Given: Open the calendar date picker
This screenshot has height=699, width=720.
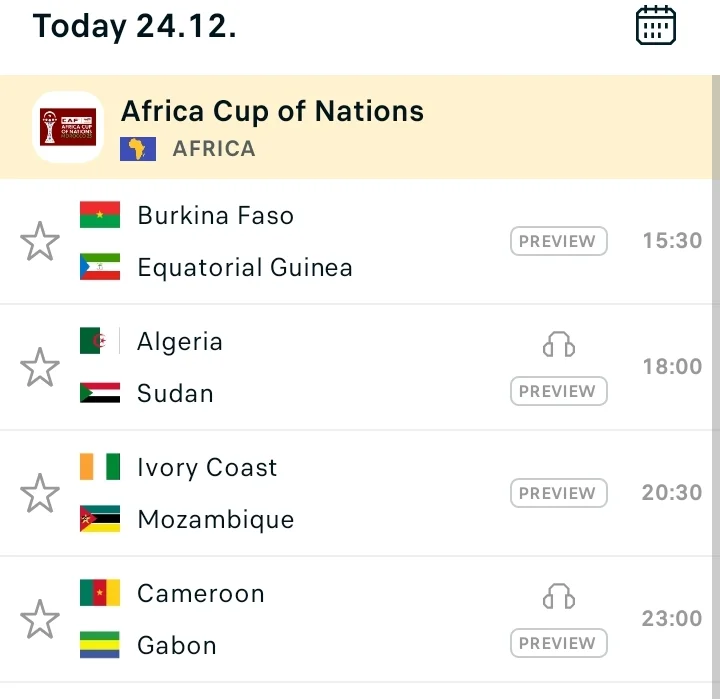Looking at the screenshot, I should pos(656,25).
